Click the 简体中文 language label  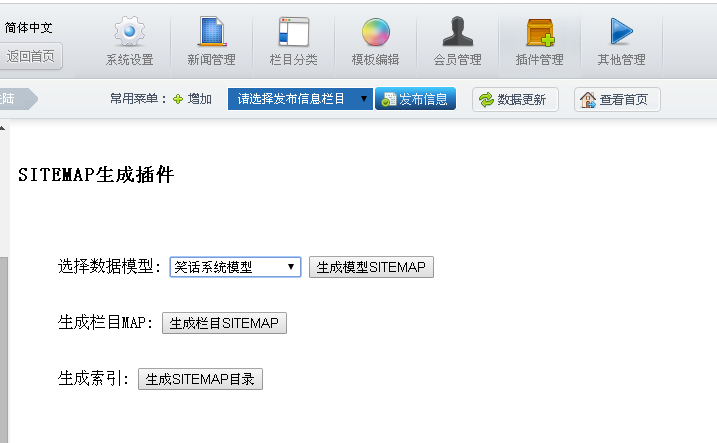[x=28, y=28]
